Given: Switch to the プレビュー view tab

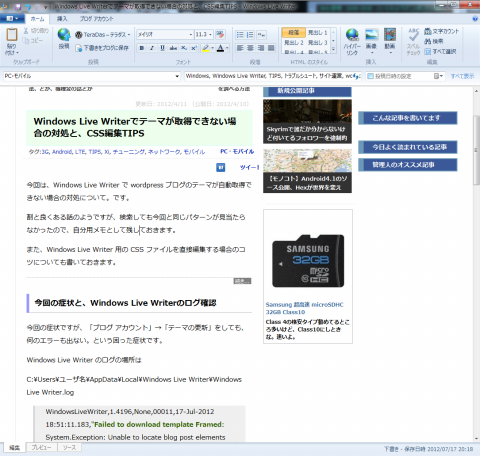Looking at the screenshot, I should pyautogui.click(x=41, y=447).
